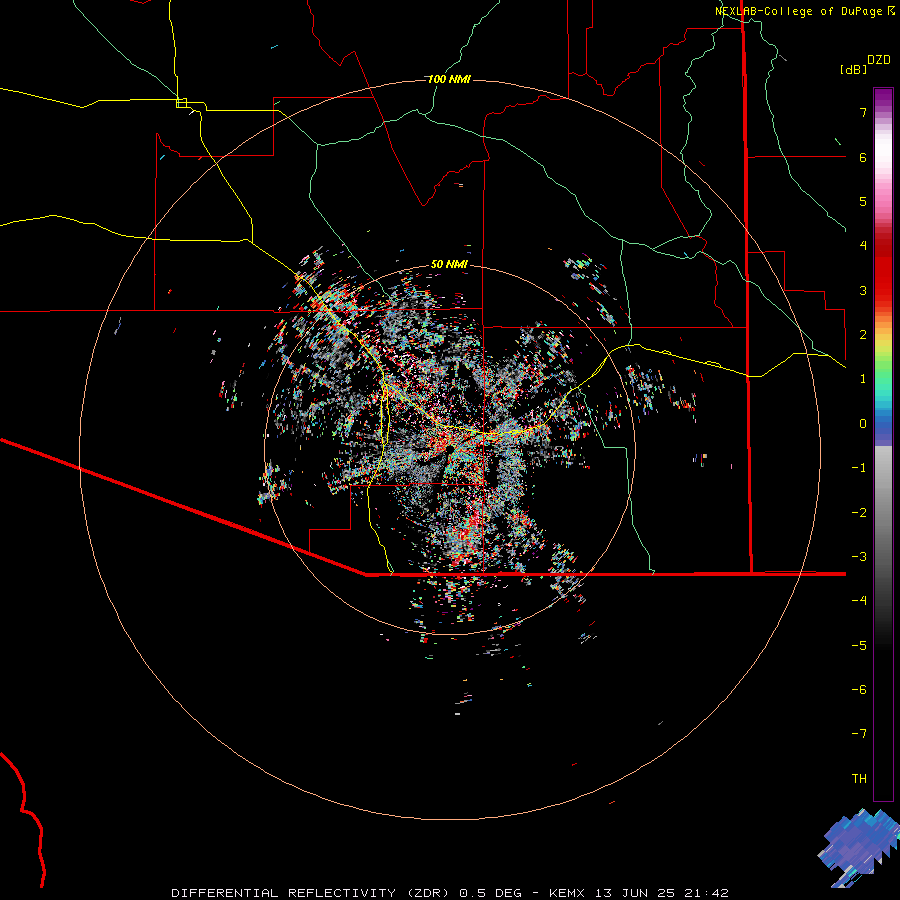Click the [dB] unit label
Image resolution: width=900 pixels, height=900 pixels.
(x=853, y=69)
